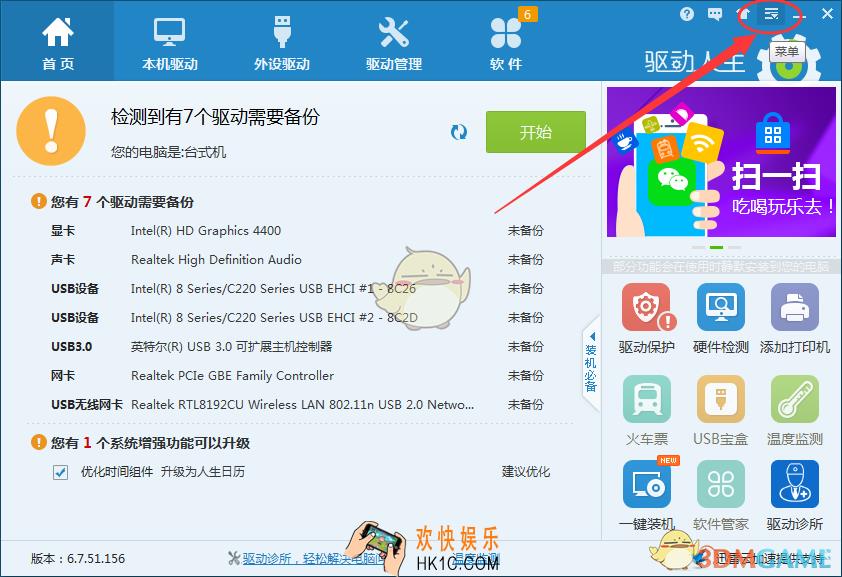This screenshot has width=842, height=577.
Task: Select 英特尔 USB 3.0 可扩展主机控制器 row
Action: (297, 347)
